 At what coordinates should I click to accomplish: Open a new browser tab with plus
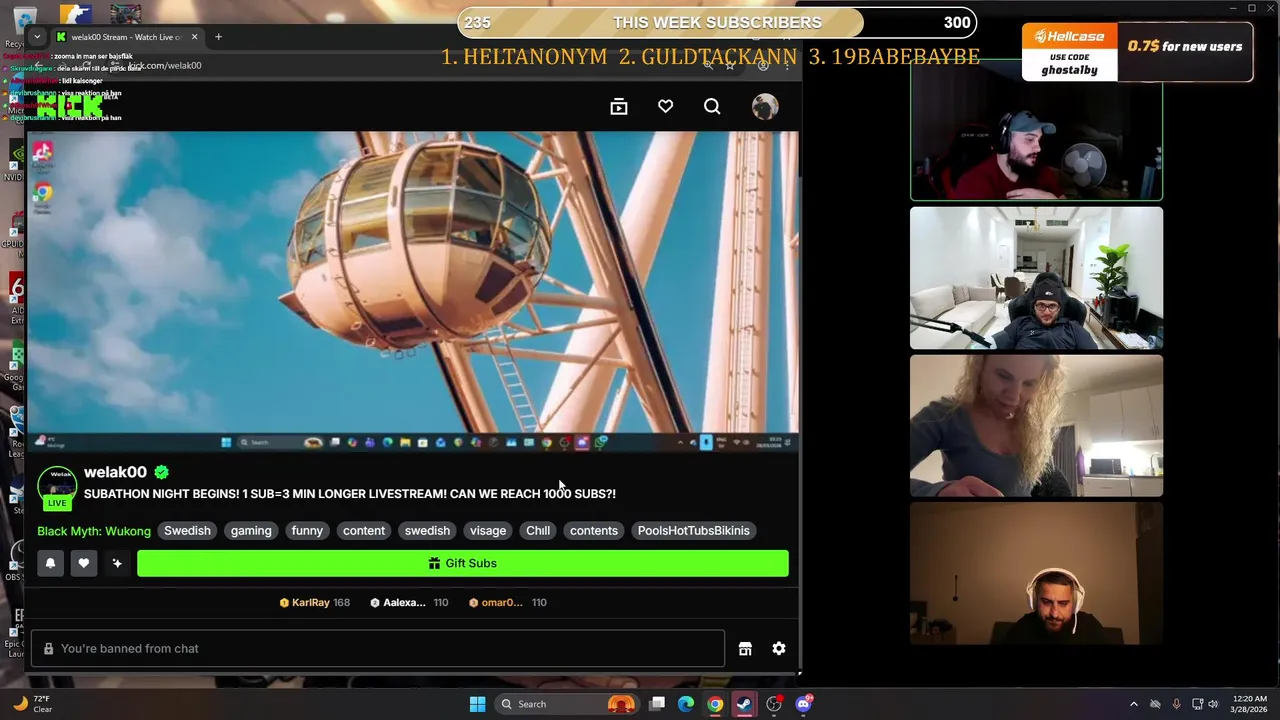[x=218, y=37]
